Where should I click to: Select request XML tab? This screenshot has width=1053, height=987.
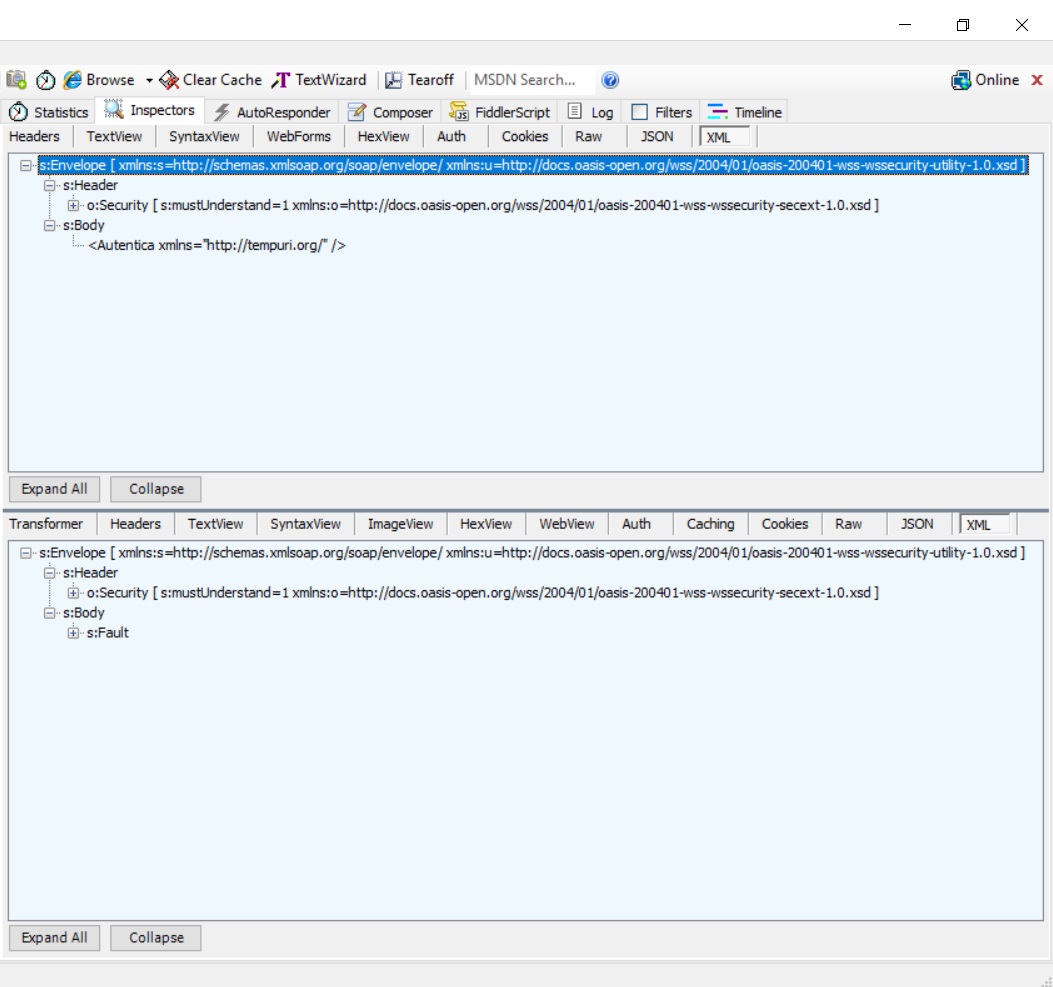725,137
